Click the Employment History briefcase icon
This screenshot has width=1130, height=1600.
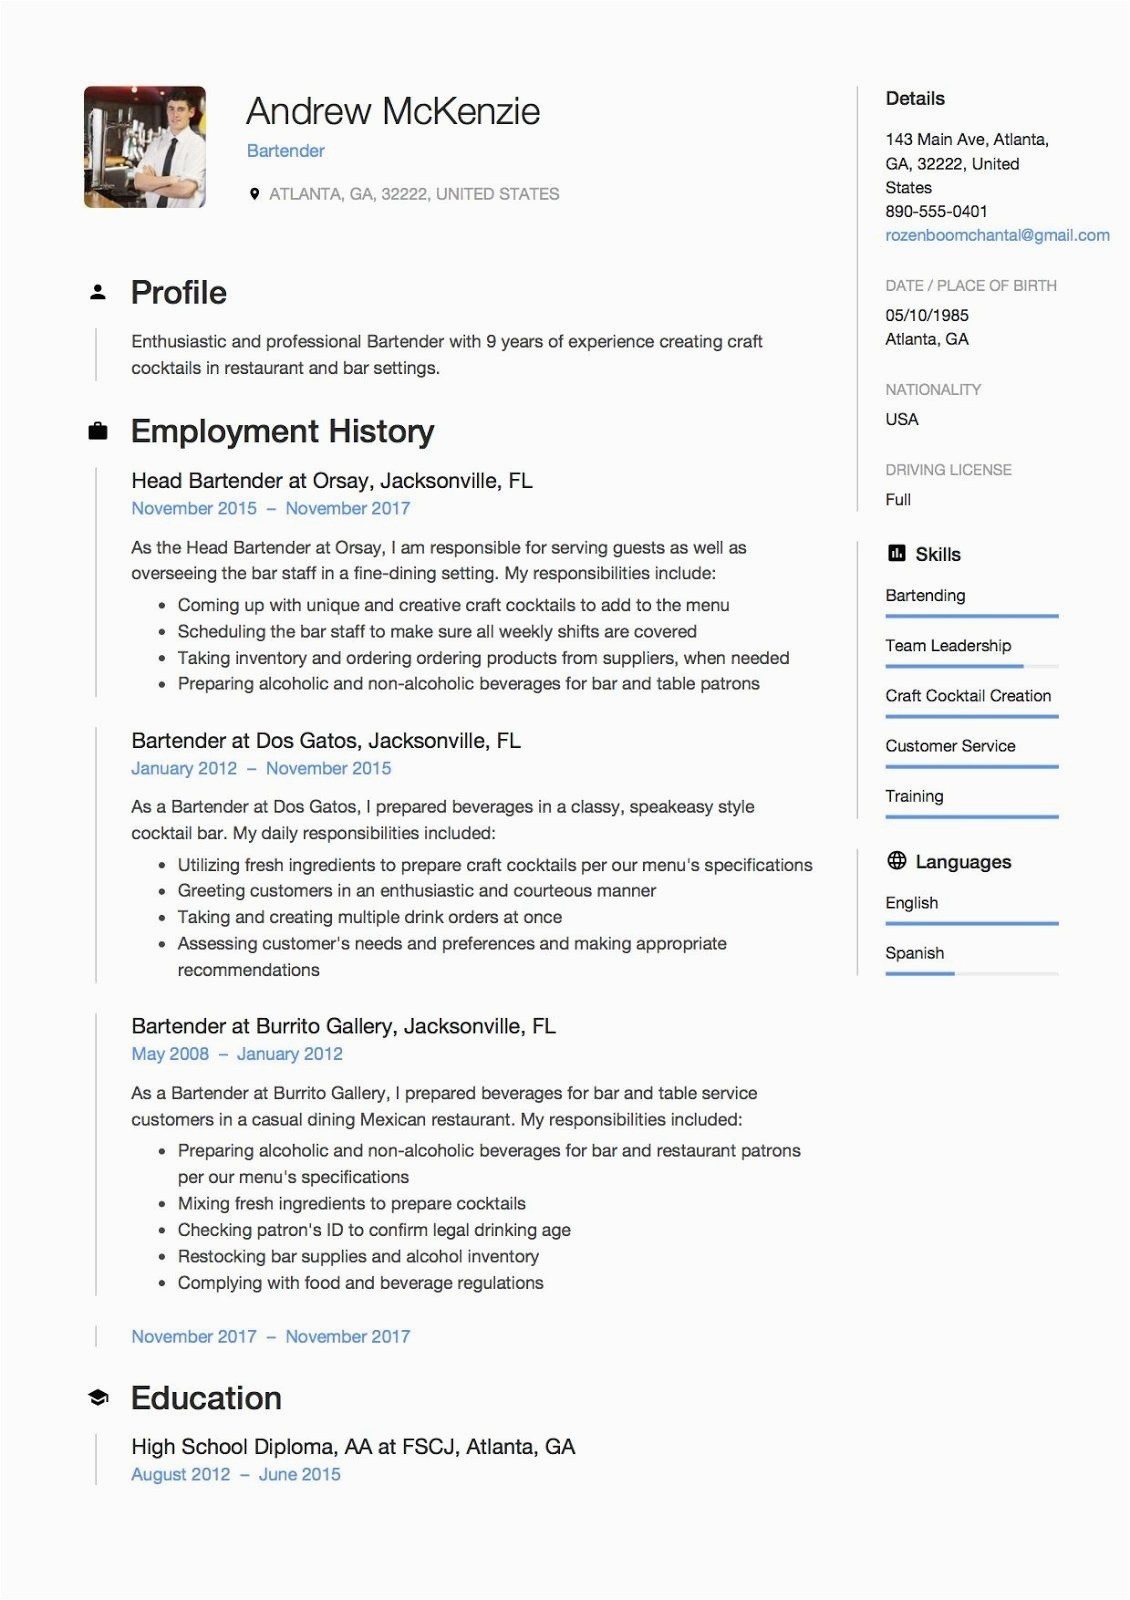point(98,431)
